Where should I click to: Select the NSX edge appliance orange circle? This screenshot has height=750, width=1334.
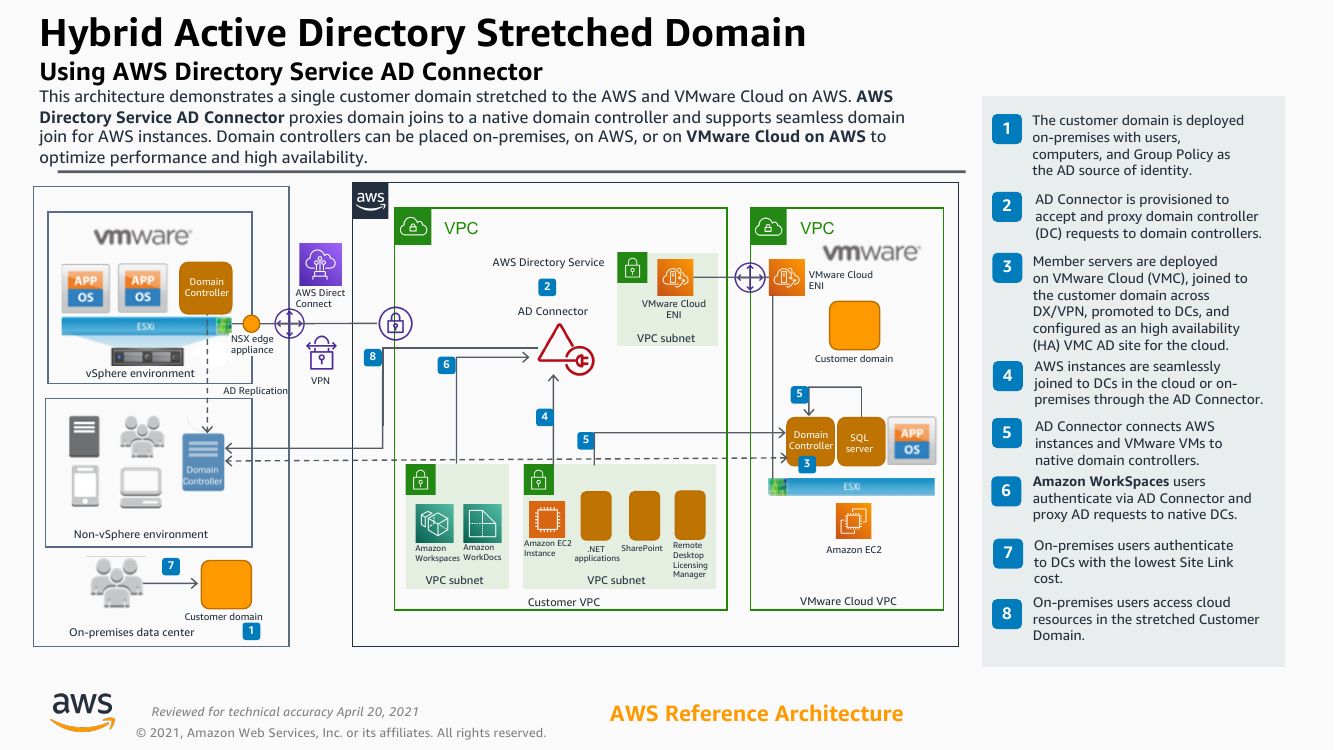[252, 324]
